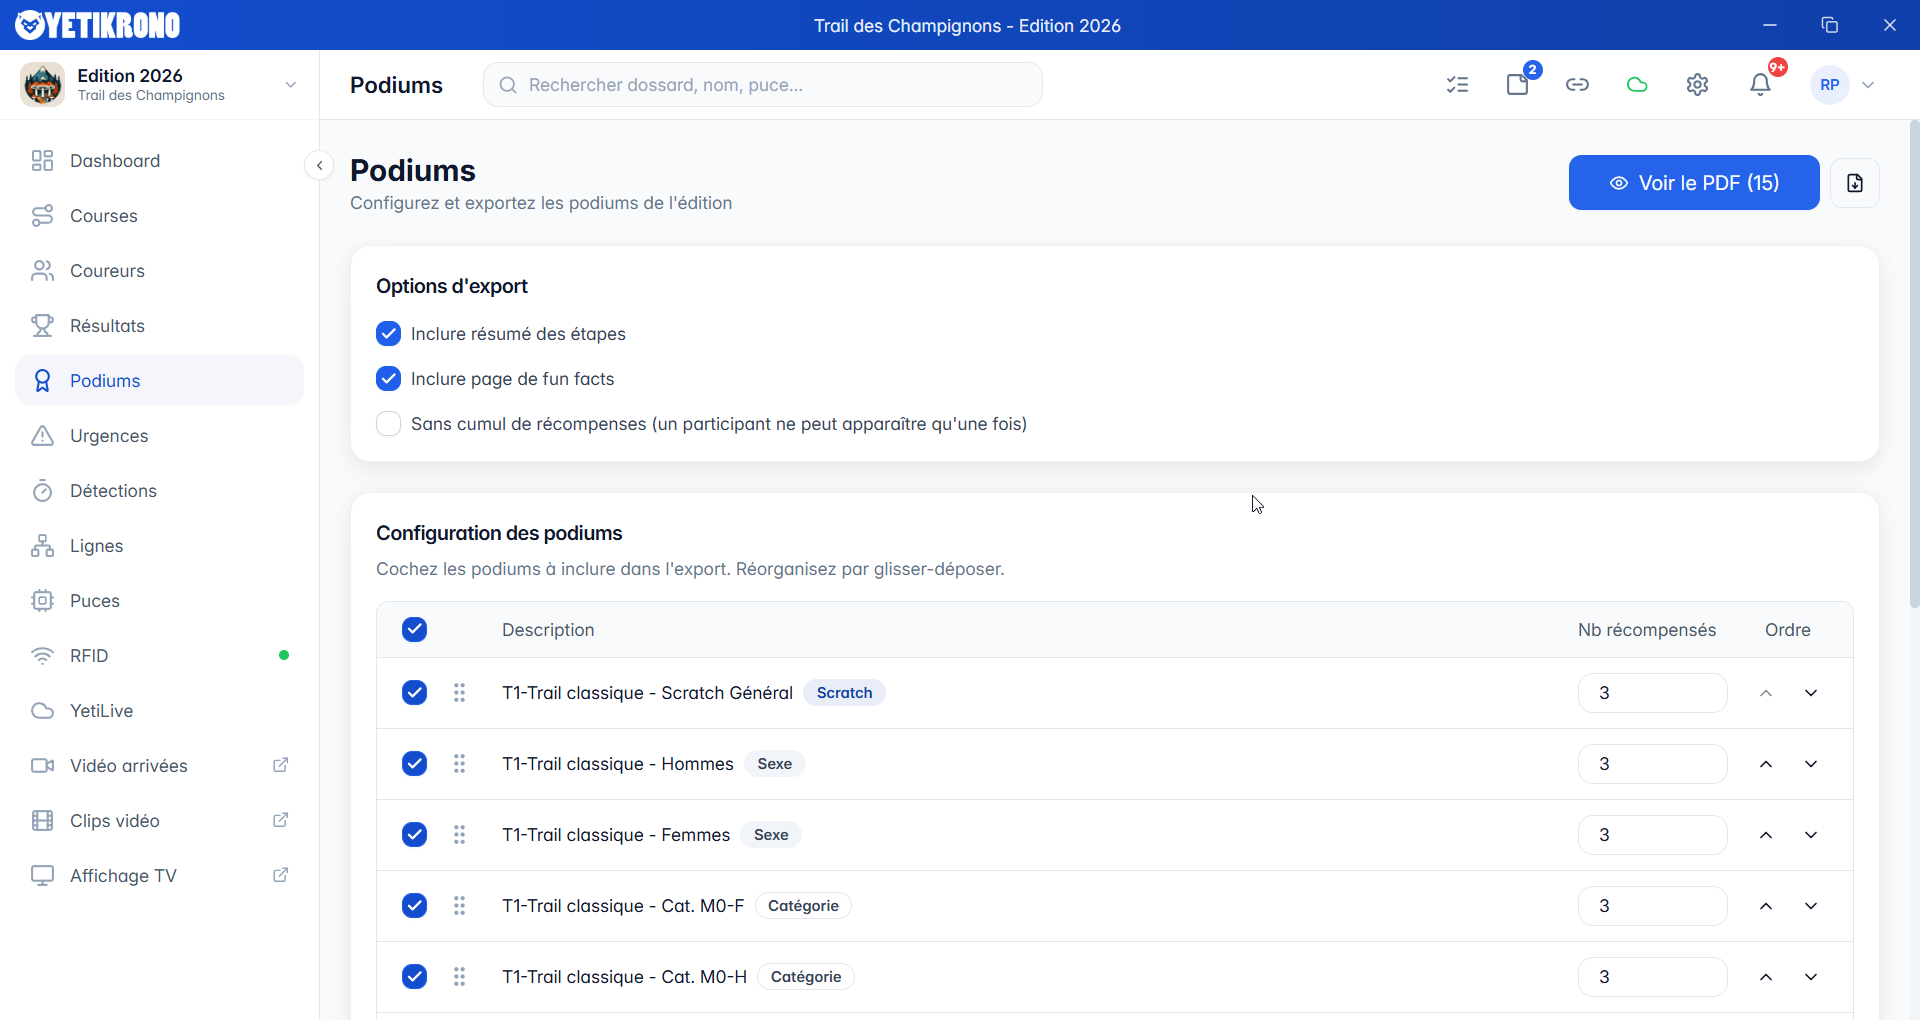
Task: Click the settings gear icon in header
Action: coord(1697,85)
